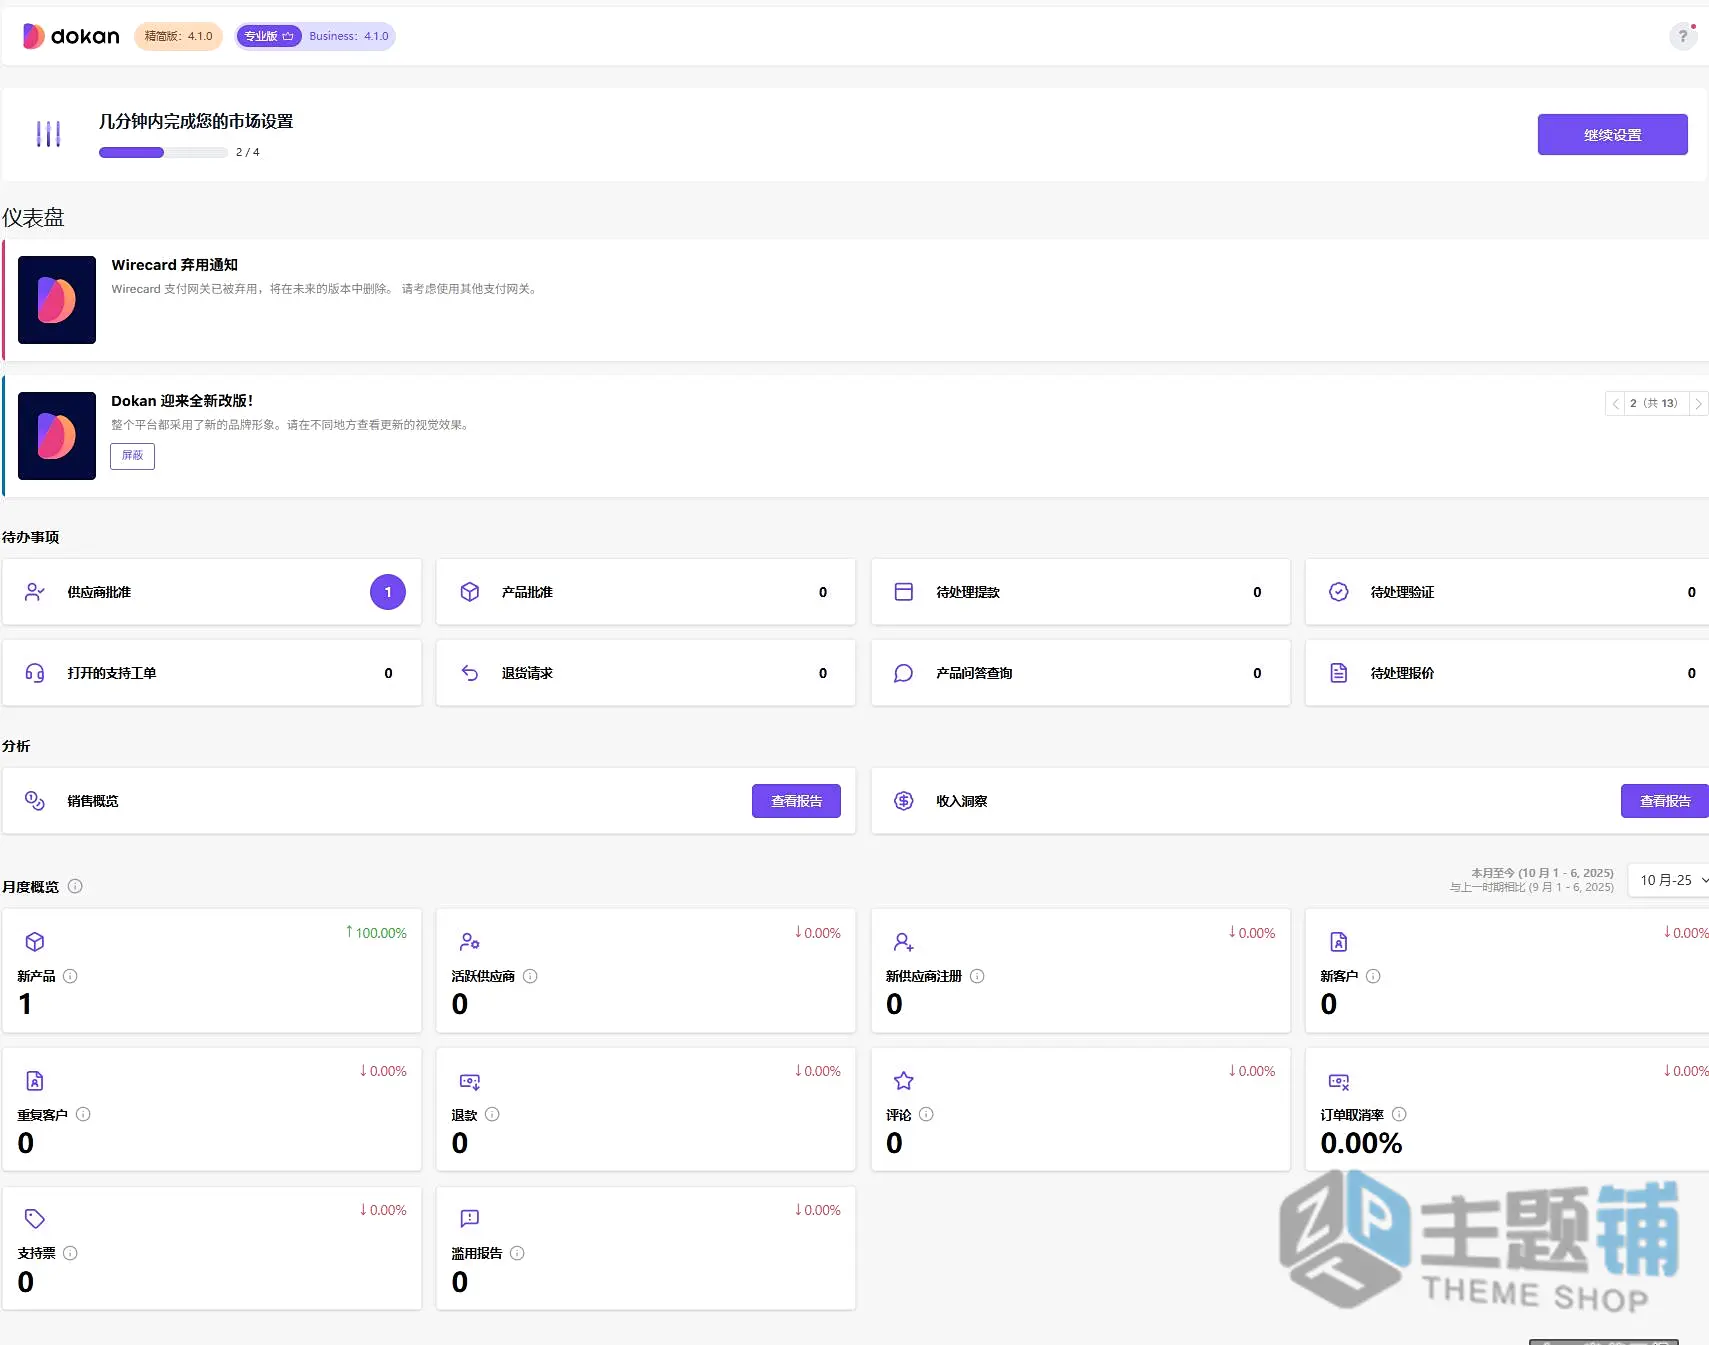Show info tooltip beside 重复客户
This screenshot has height=1345, width=1709.
(83, 1114)
